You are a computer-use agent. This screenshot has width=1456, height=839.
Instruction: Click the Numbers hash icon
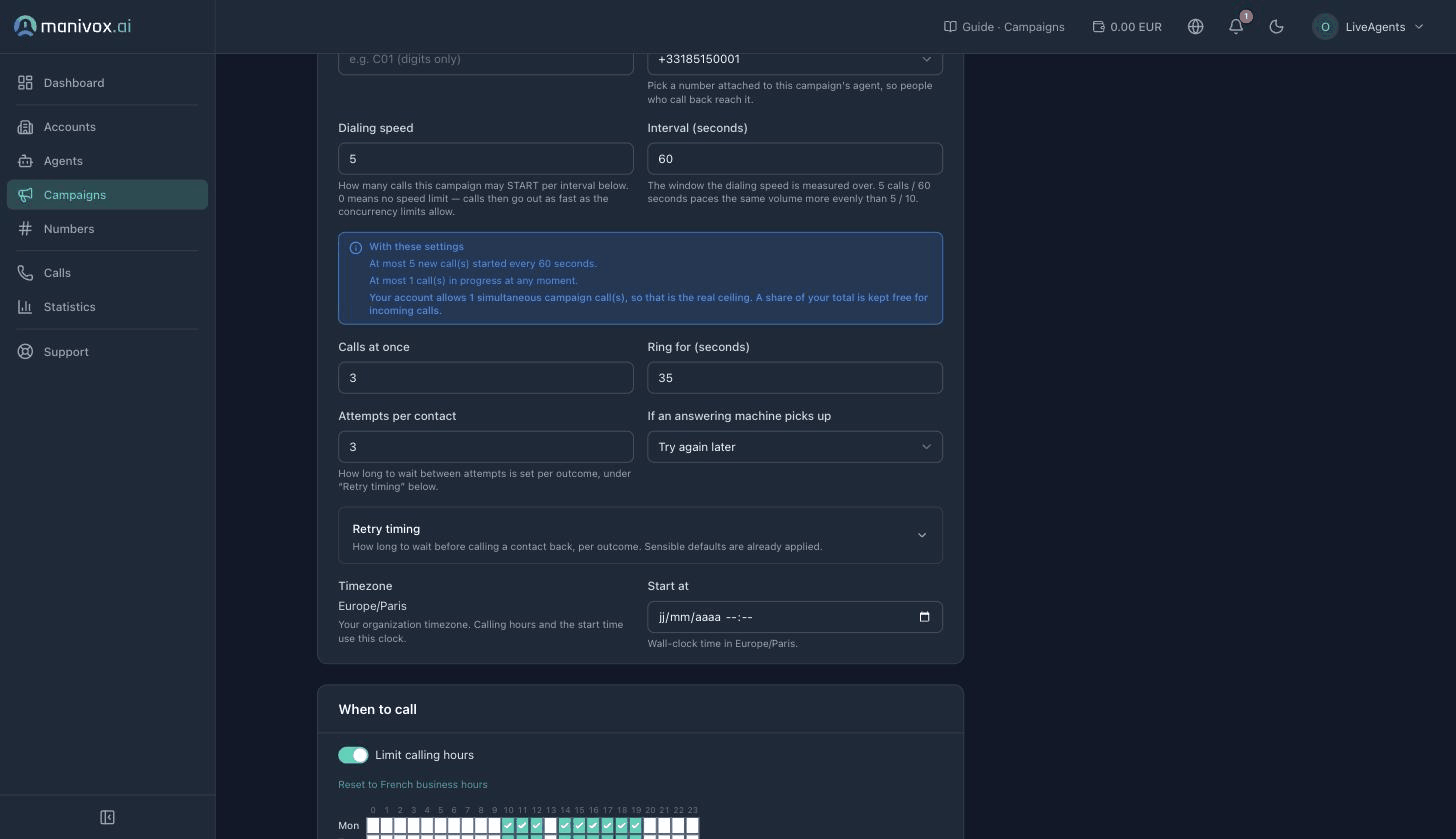point(25,229)
